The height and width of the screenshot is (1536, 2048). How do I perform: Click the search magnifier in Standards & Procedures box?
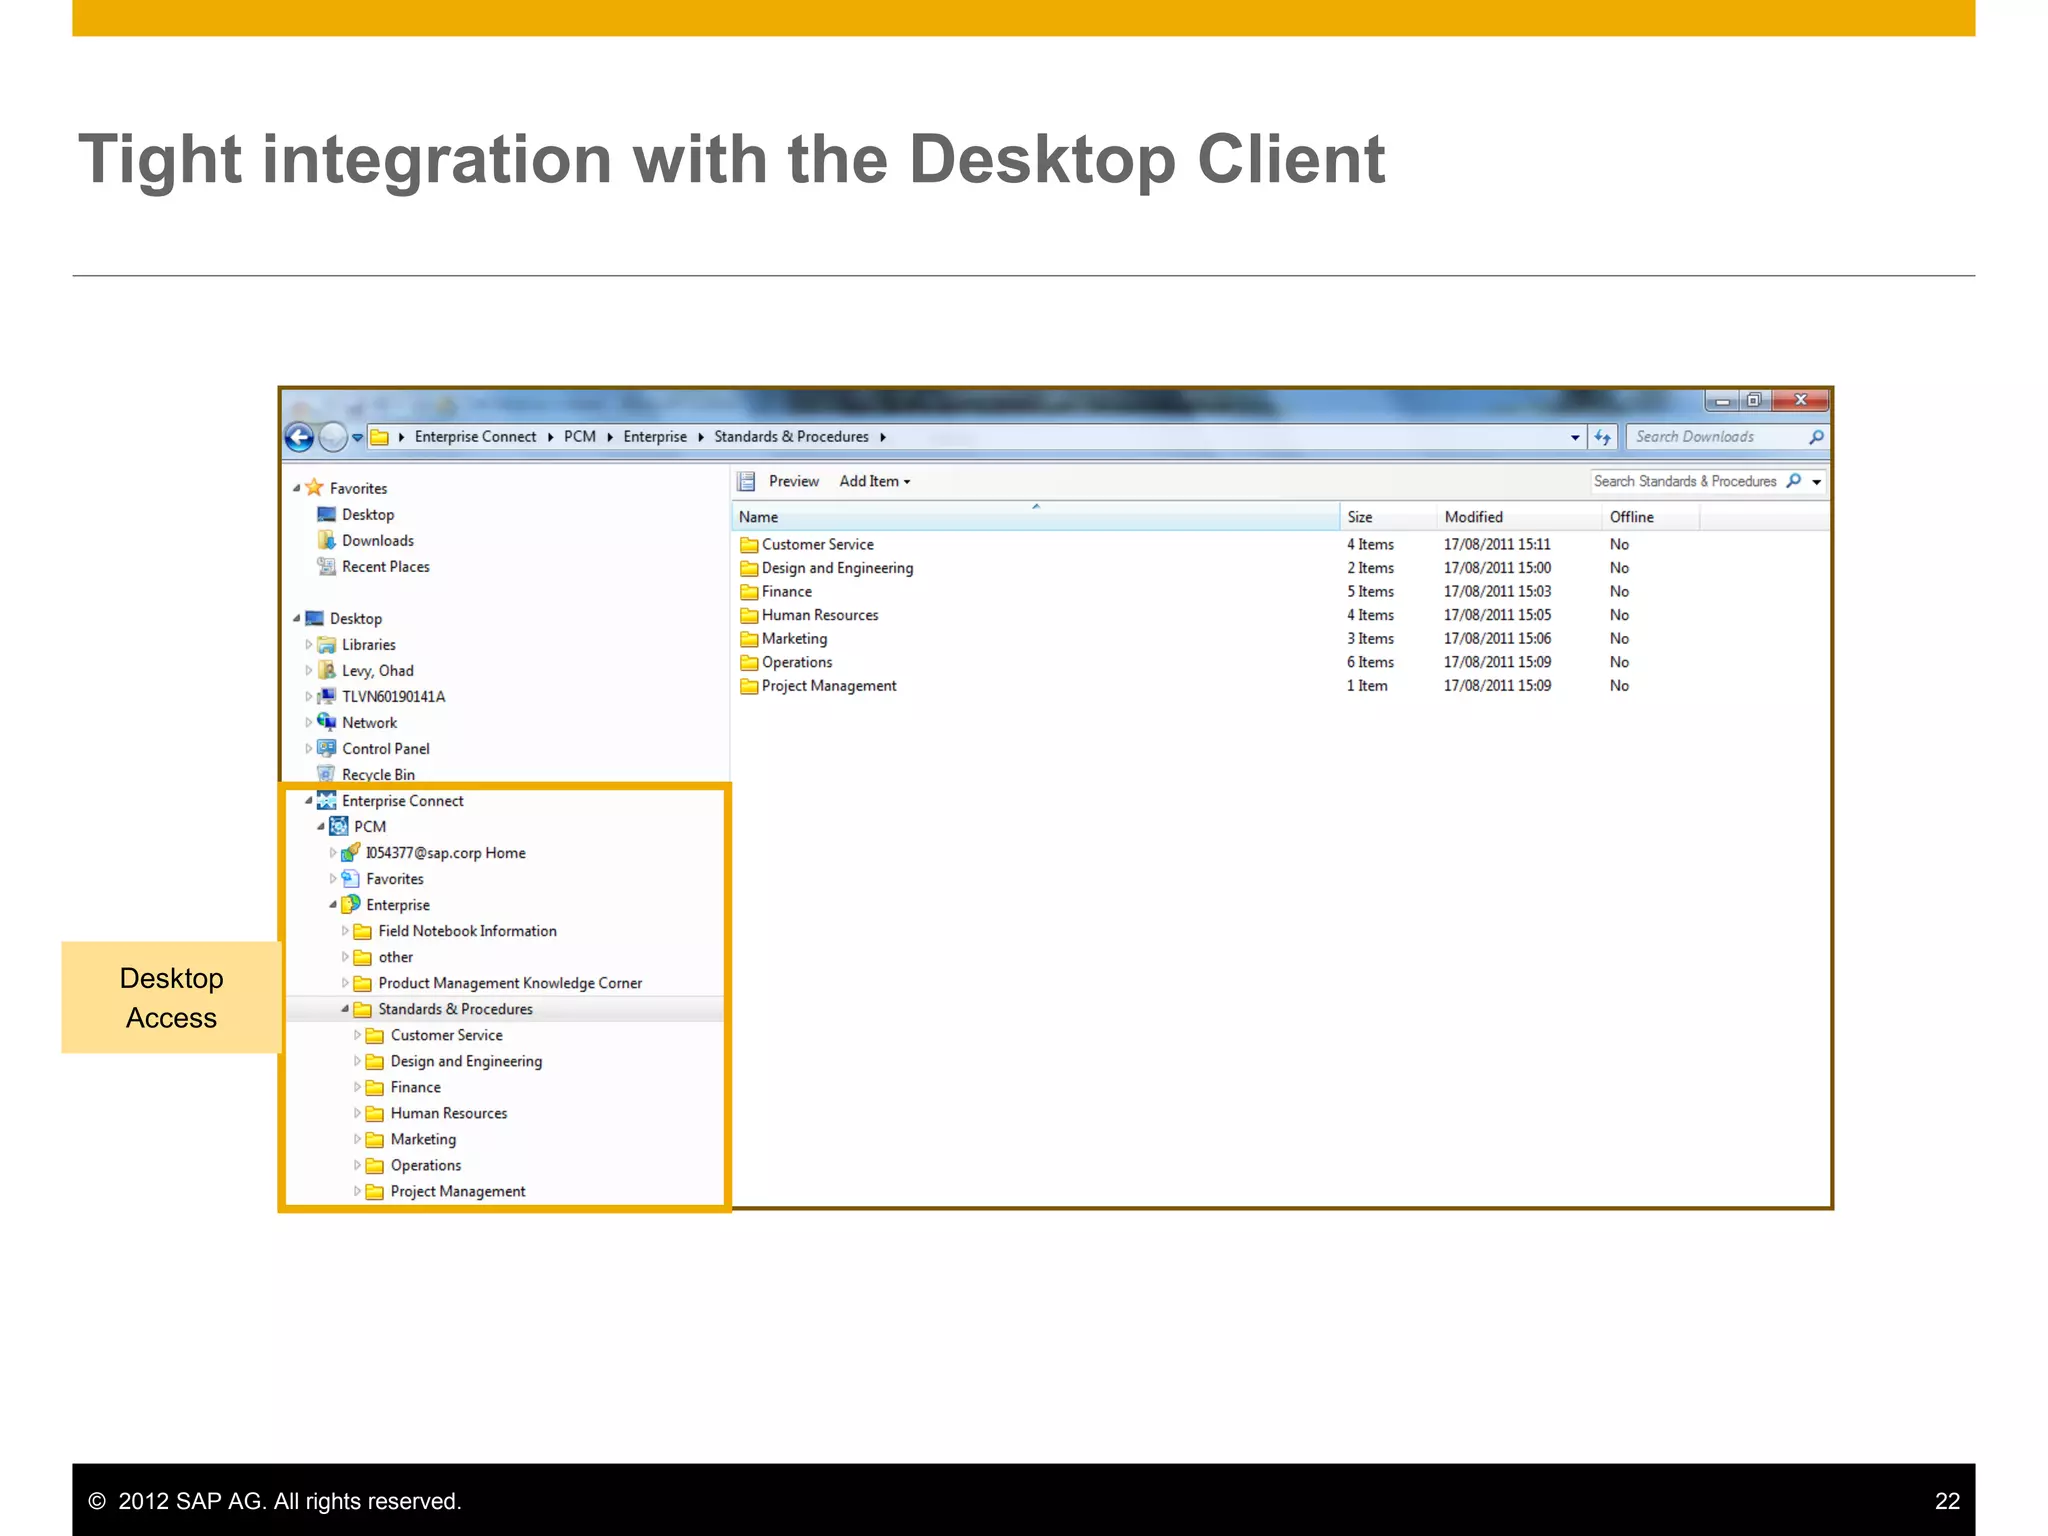pyautogui.click(x=1794, y=481)
